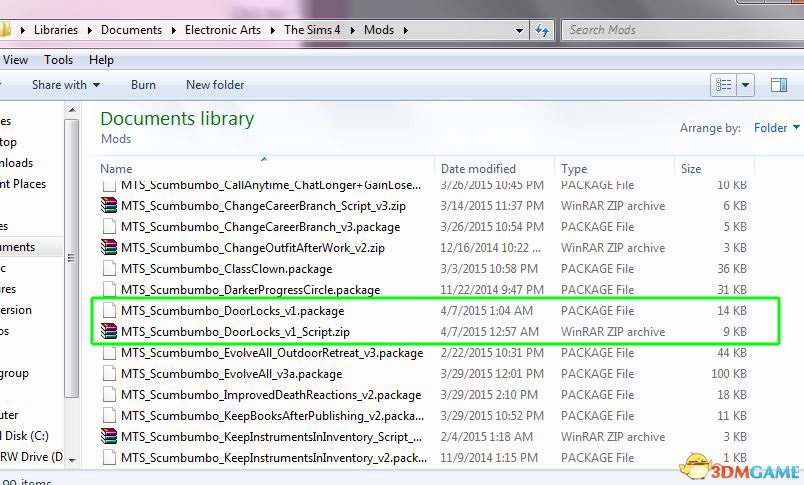Screen dimensions: 804x485
Task: Expand the arrow after Mods breadcrumb
Action: [406, 31]
